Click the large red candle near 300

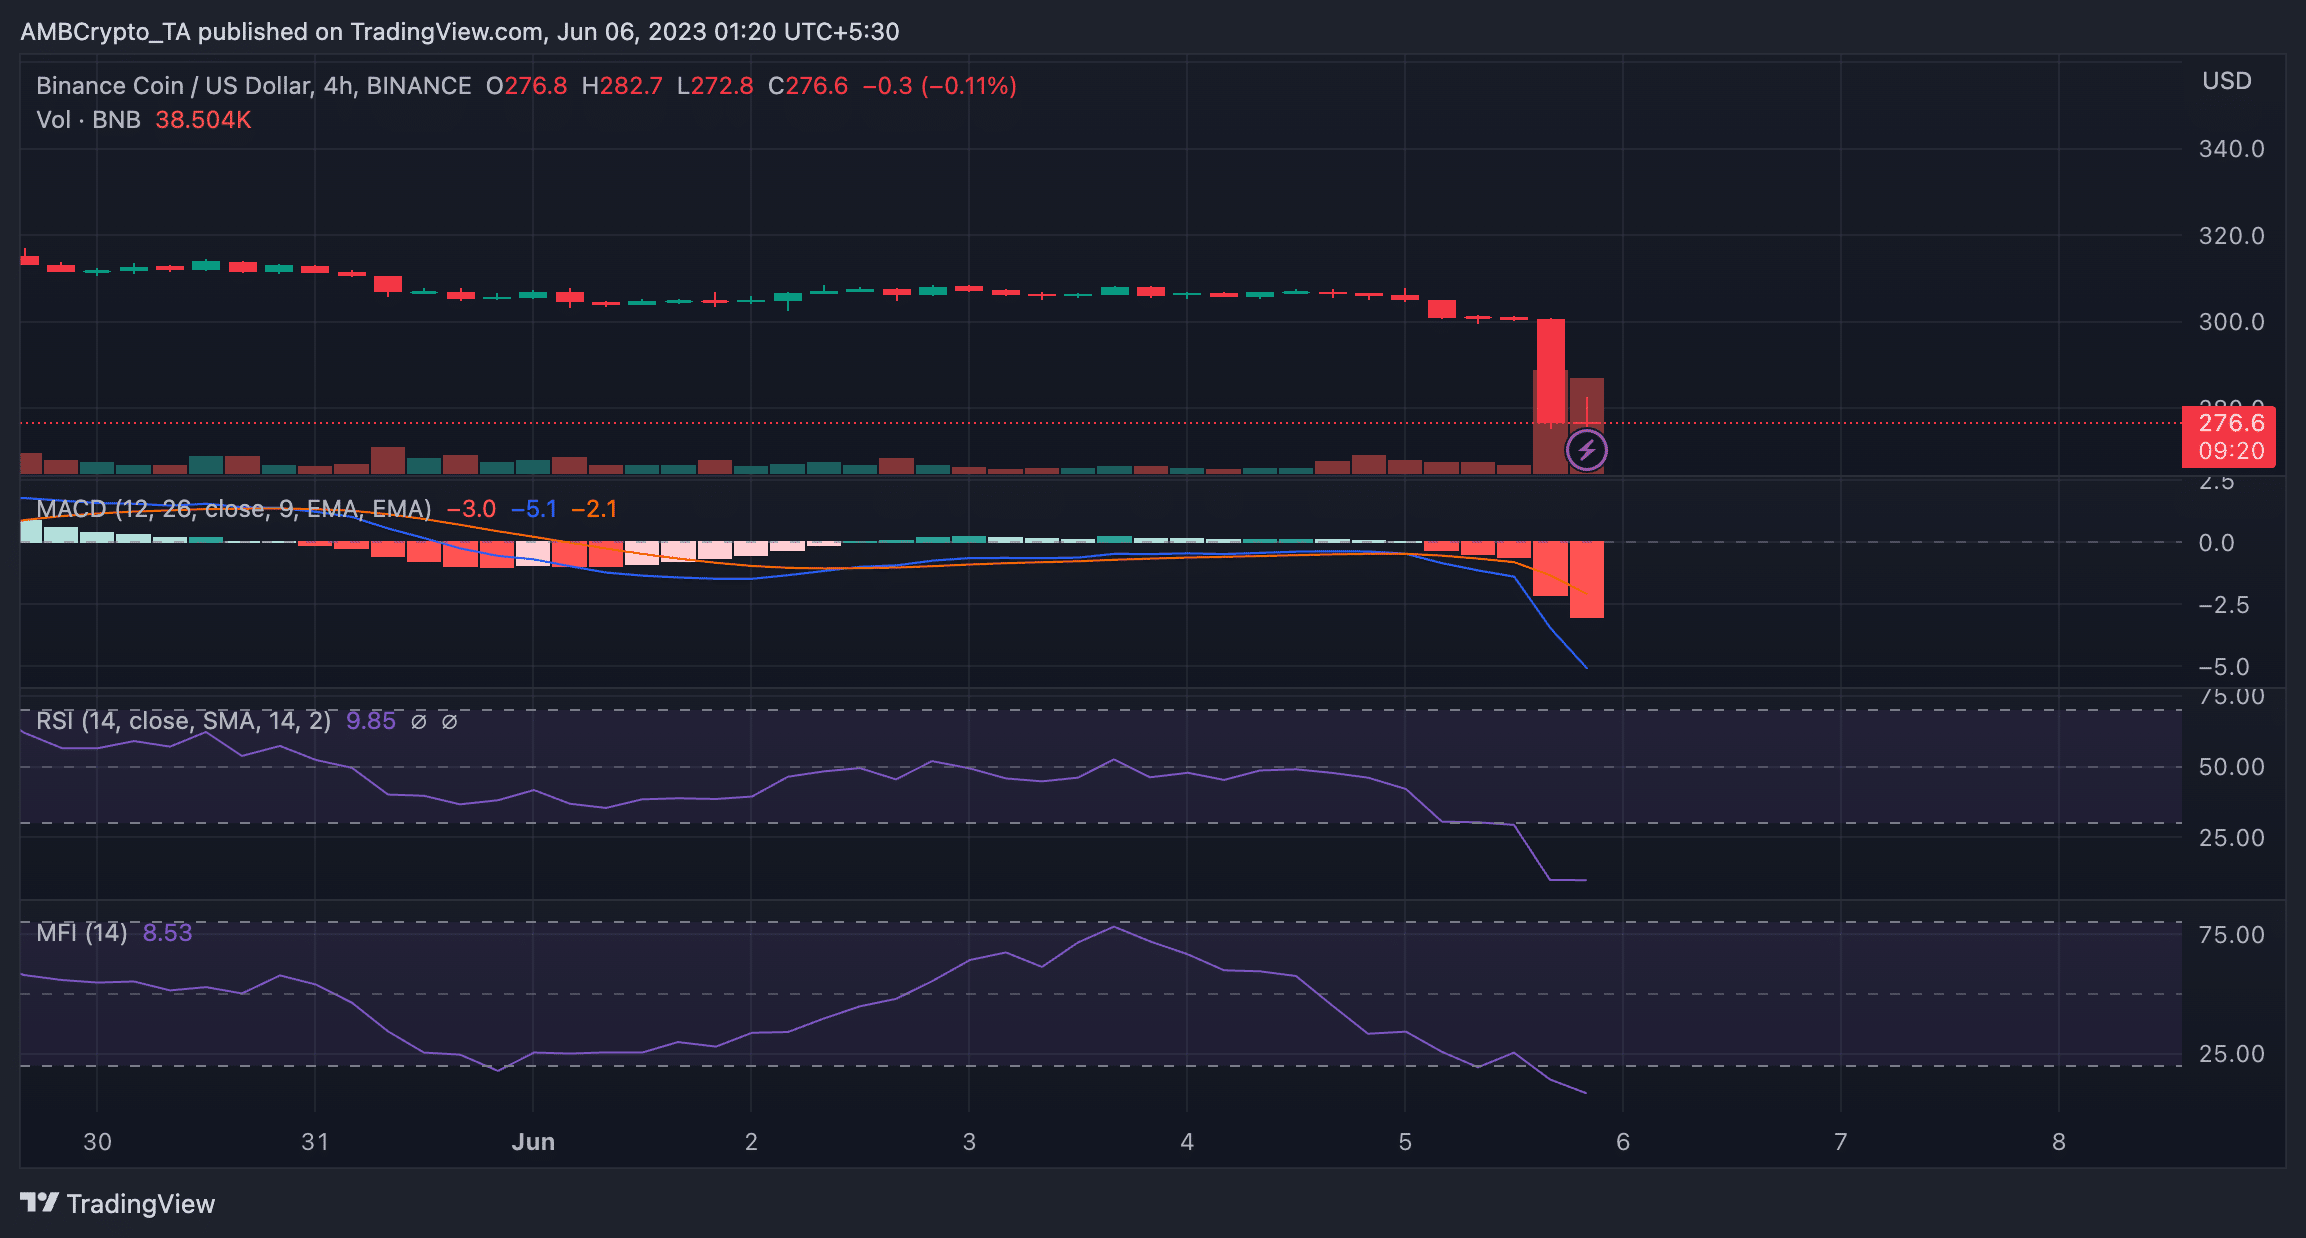(1551, 371)
